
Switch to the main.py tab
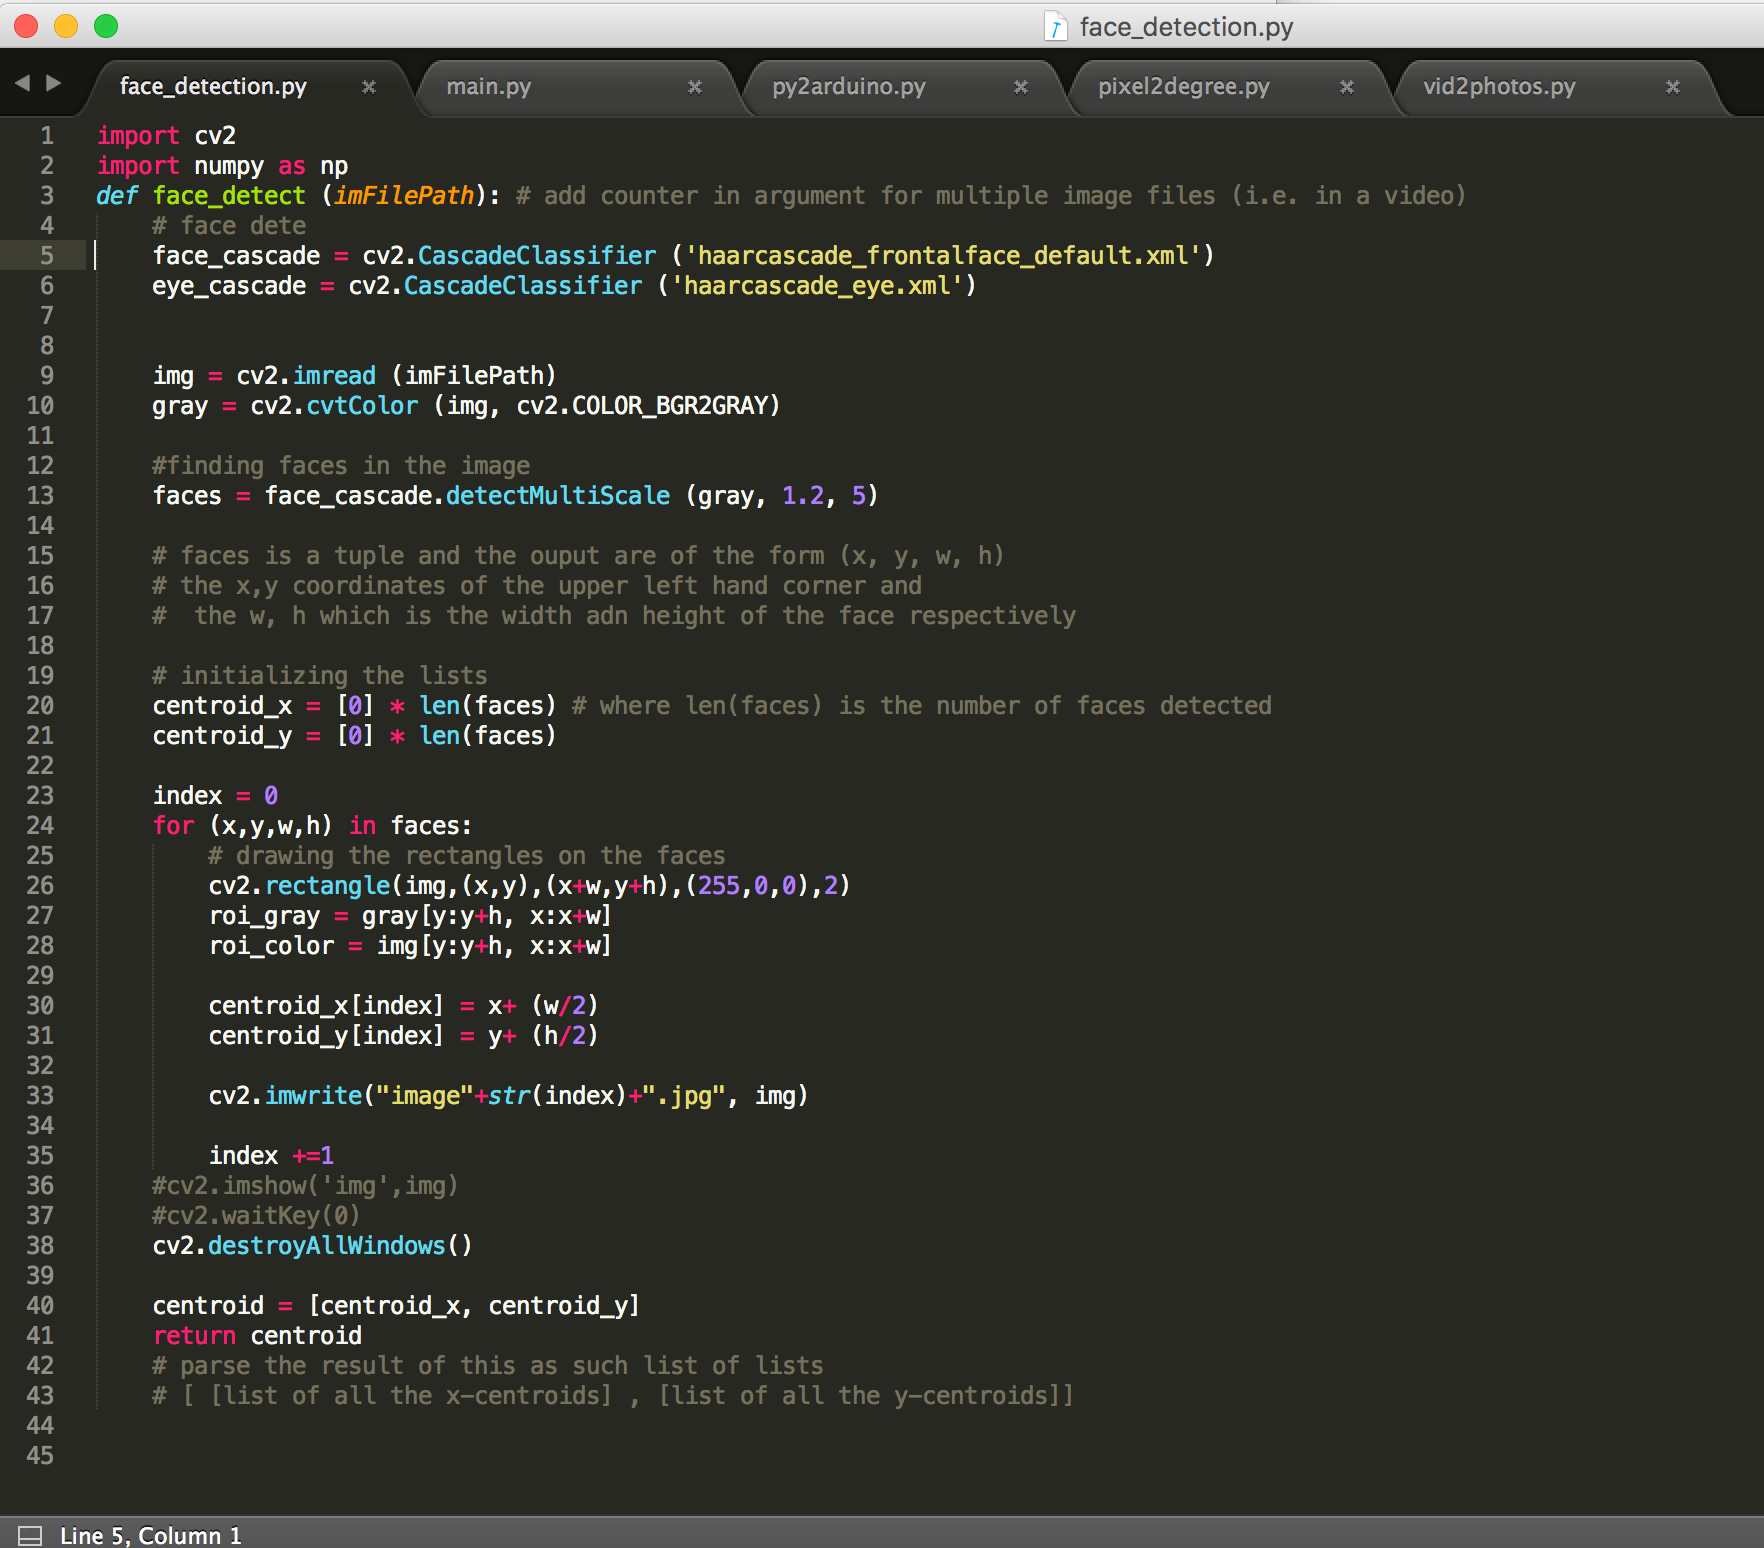(569, 87)
